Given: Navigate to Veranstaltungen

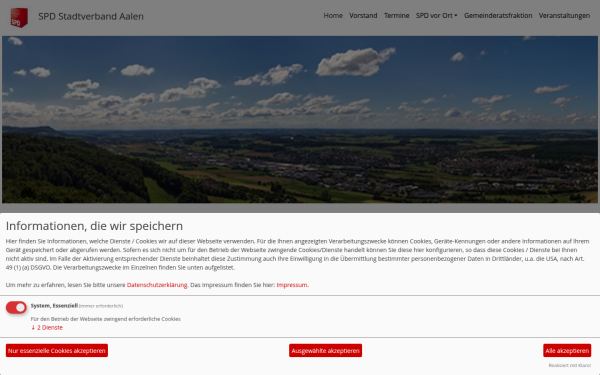Looking at the screenshot, I should pyautogui.click(x=564, y=16).
